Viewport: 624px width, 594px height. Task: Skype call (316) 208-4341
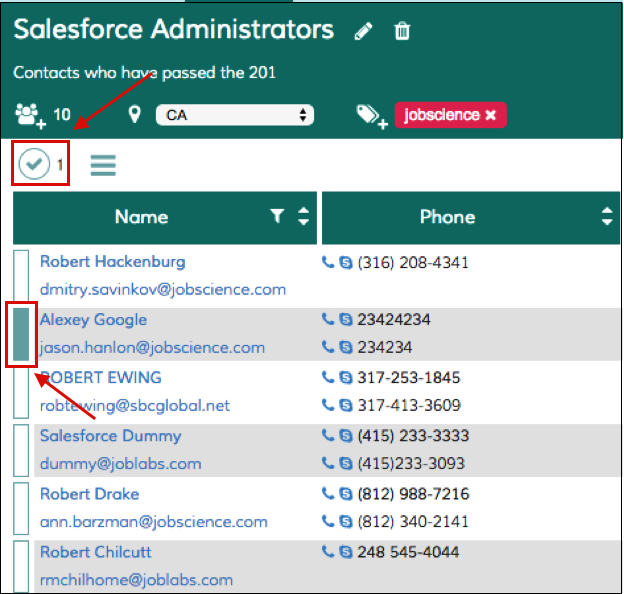click(x=345, y=263)
